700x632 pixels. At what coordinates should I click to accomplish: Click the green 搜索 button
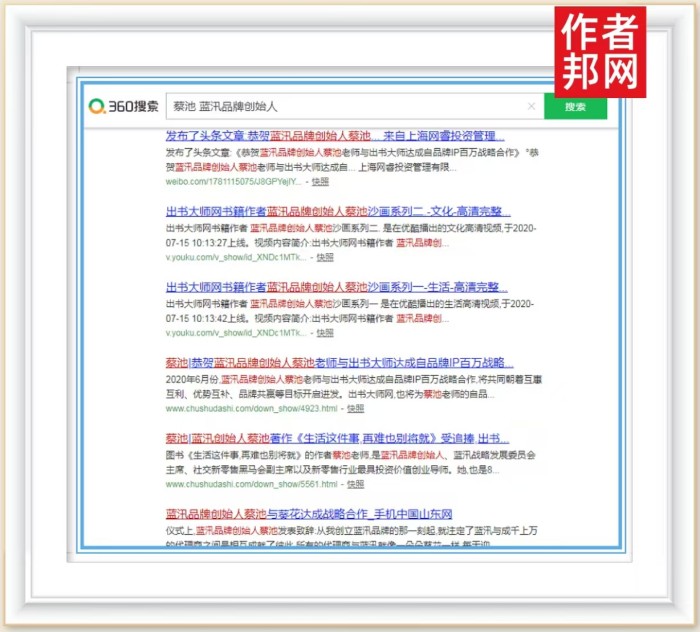point(575,106)
